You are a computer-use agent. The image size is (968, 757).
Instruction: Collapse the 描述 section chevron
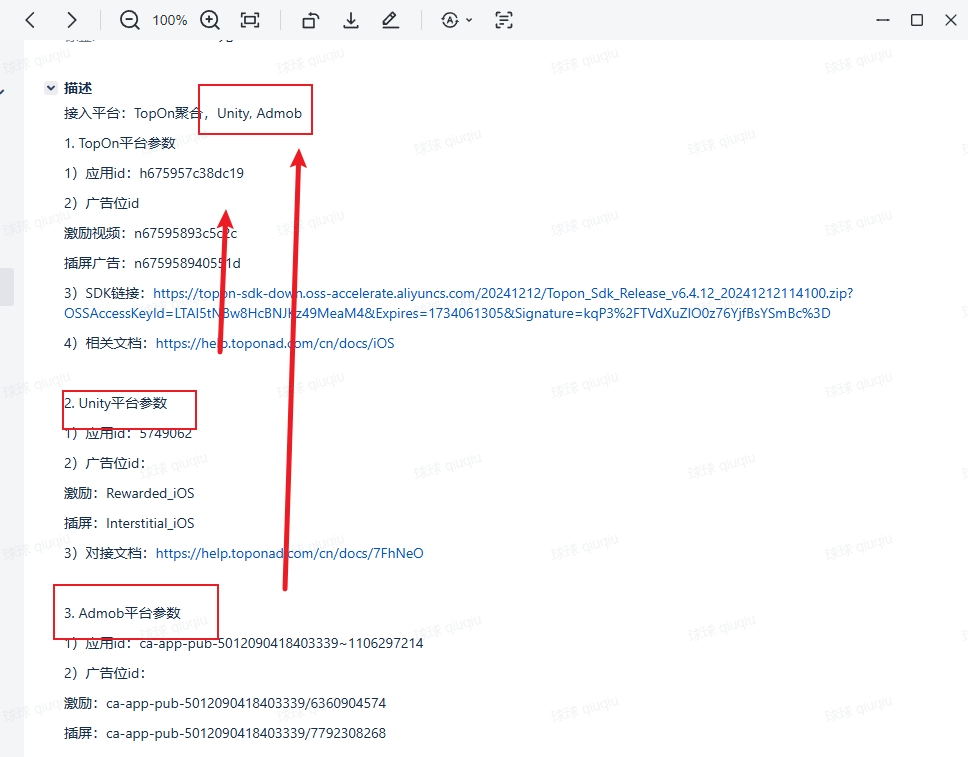click(51, 88)
